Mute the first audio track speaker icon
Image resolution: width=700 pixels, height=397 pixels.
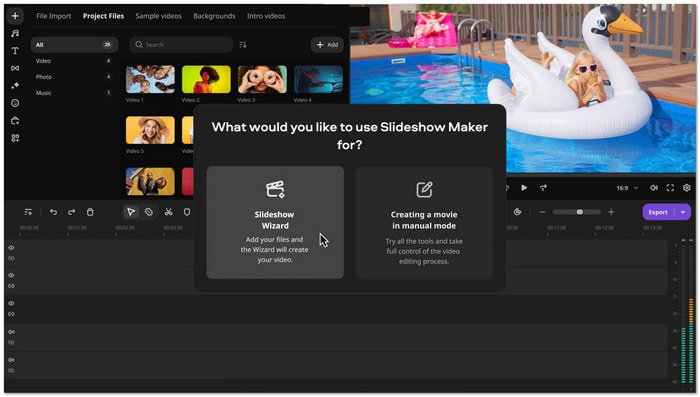coord(11,332)
